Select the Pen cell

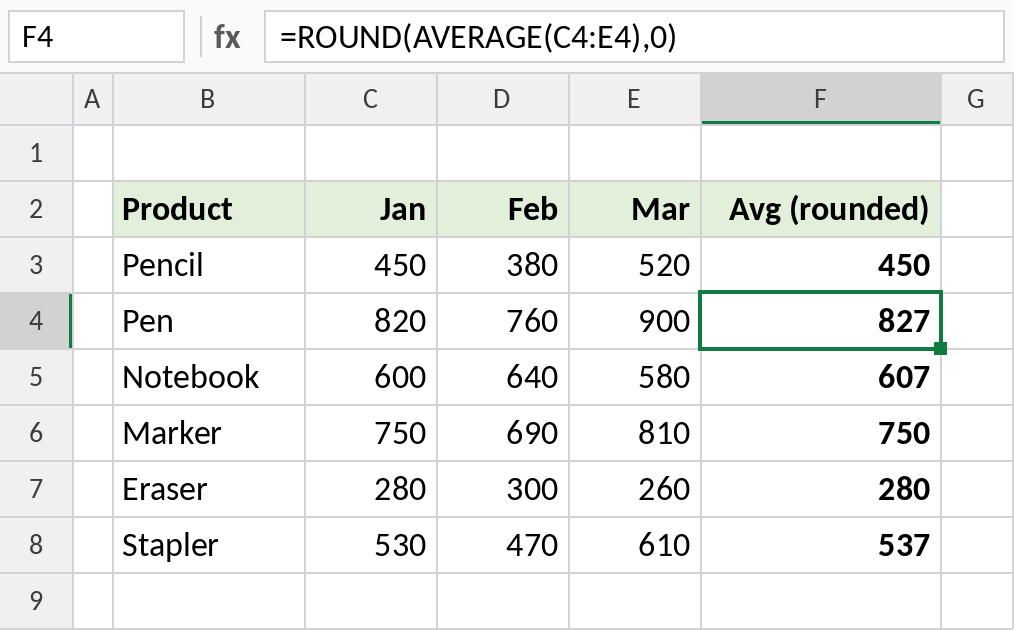(x=209, y=321)
